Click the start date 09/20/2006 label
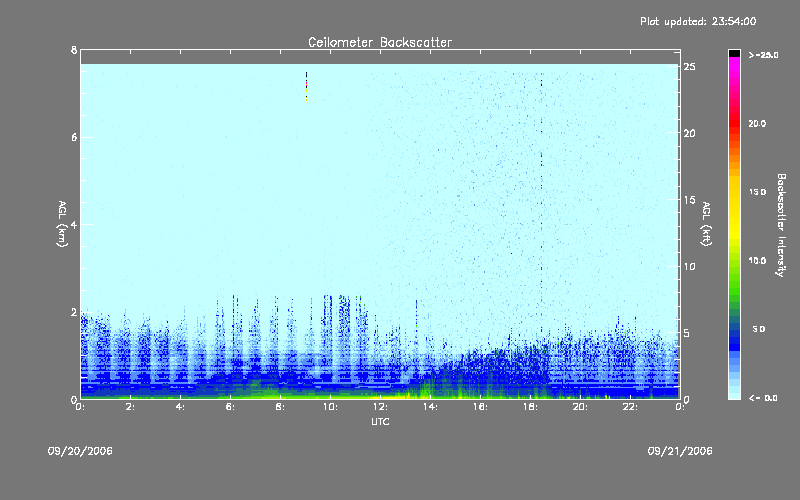800x500 pixels. [x=80, y=451]
